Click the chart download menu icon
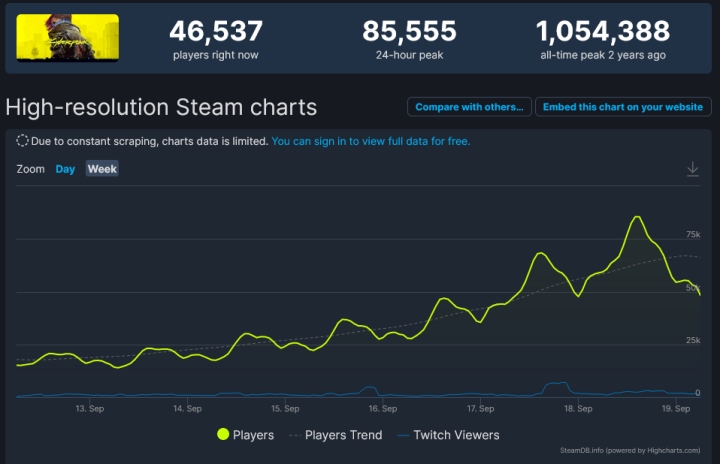The width and height of the screenshot is (720, 464). (692, 170)
